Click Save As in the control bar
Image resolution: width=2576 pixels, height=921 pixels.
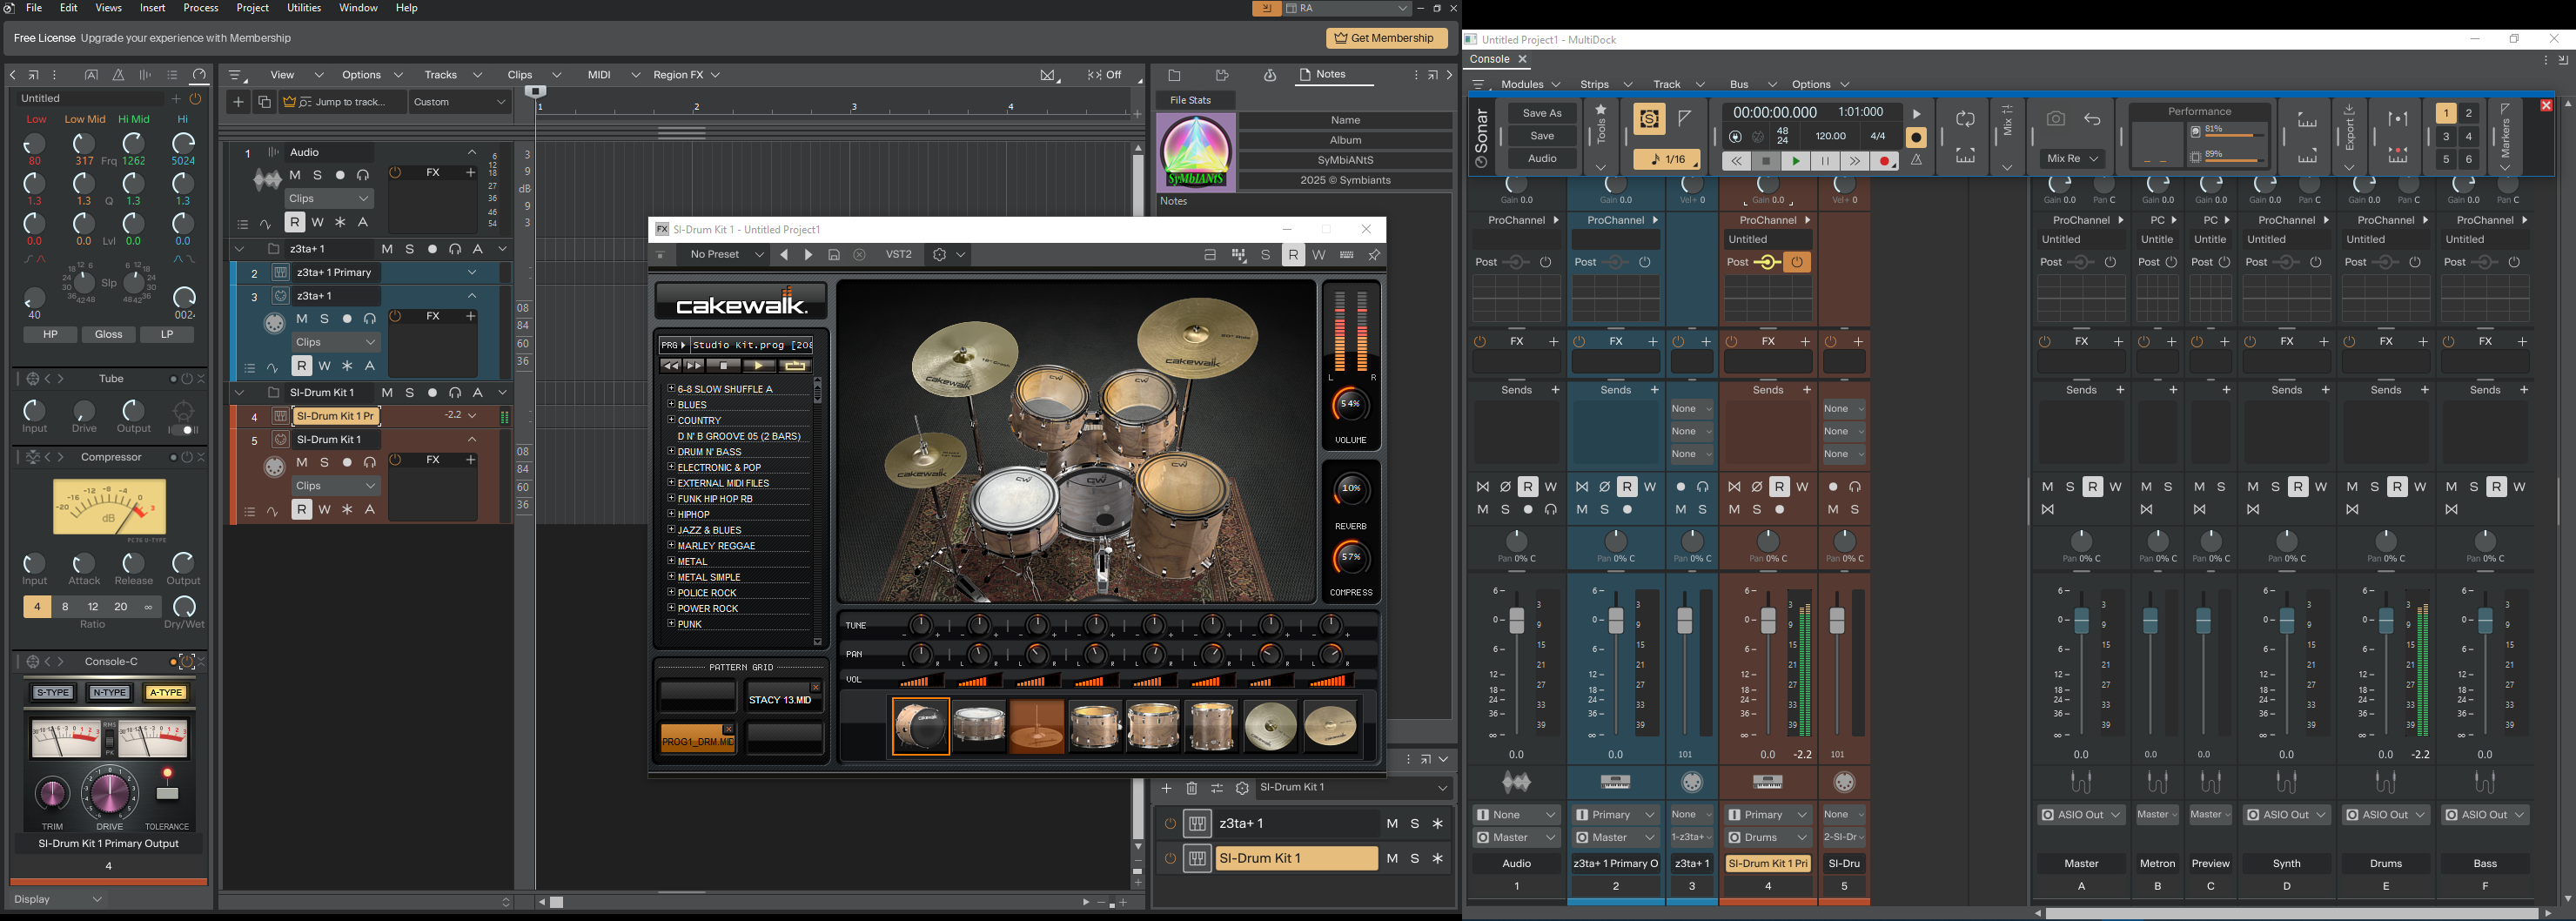(x=1542, y=113)
